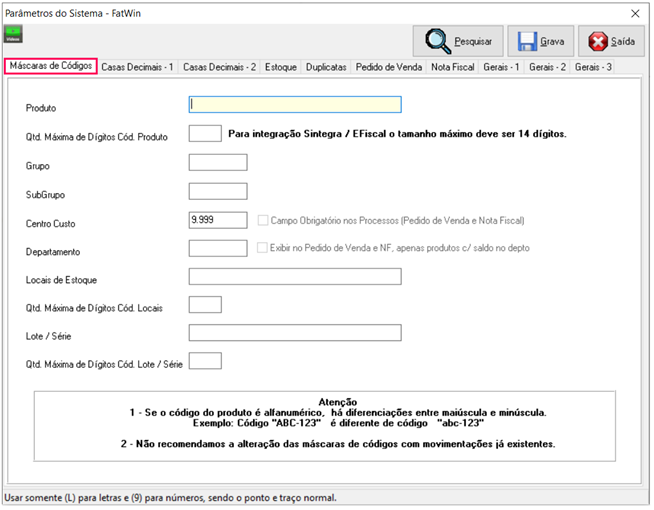Click the Lote / Série text field
Viewport: 654px width, 510px height.
(294, 333)
